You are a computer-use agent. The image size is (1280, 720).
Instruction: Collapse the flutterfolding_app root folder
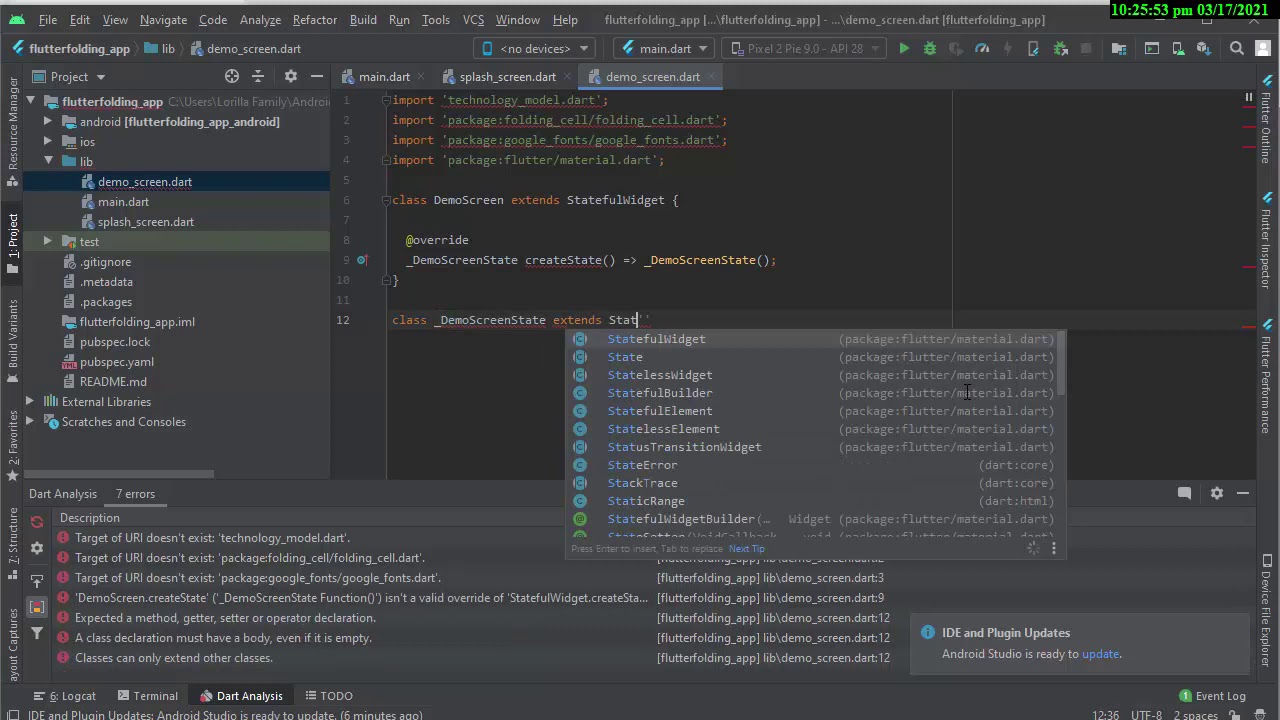coord(30,101)
